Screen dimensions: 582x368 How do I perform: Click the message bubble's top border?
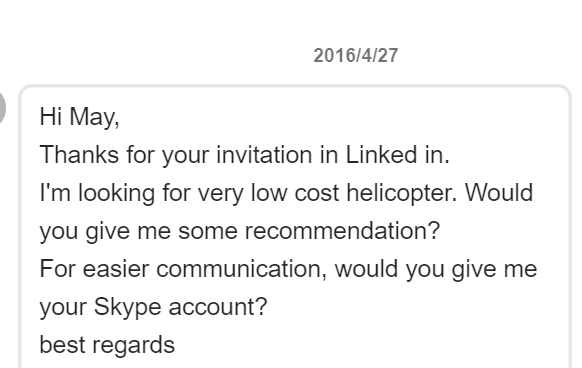click(295, 87)
